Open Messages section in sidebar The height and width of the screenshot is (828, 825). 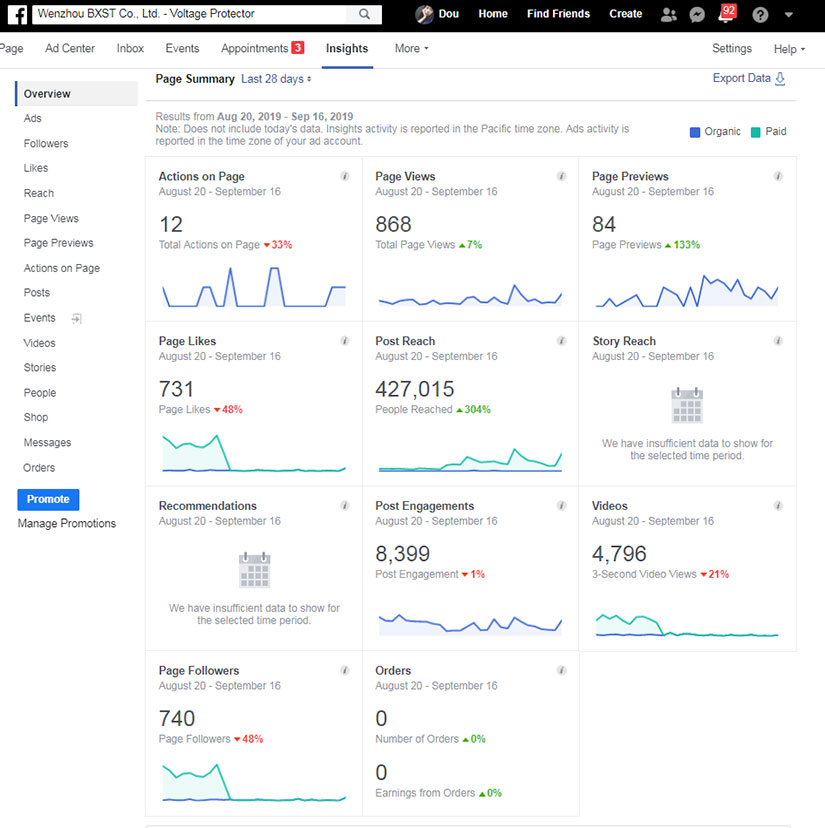coord(47,443)
